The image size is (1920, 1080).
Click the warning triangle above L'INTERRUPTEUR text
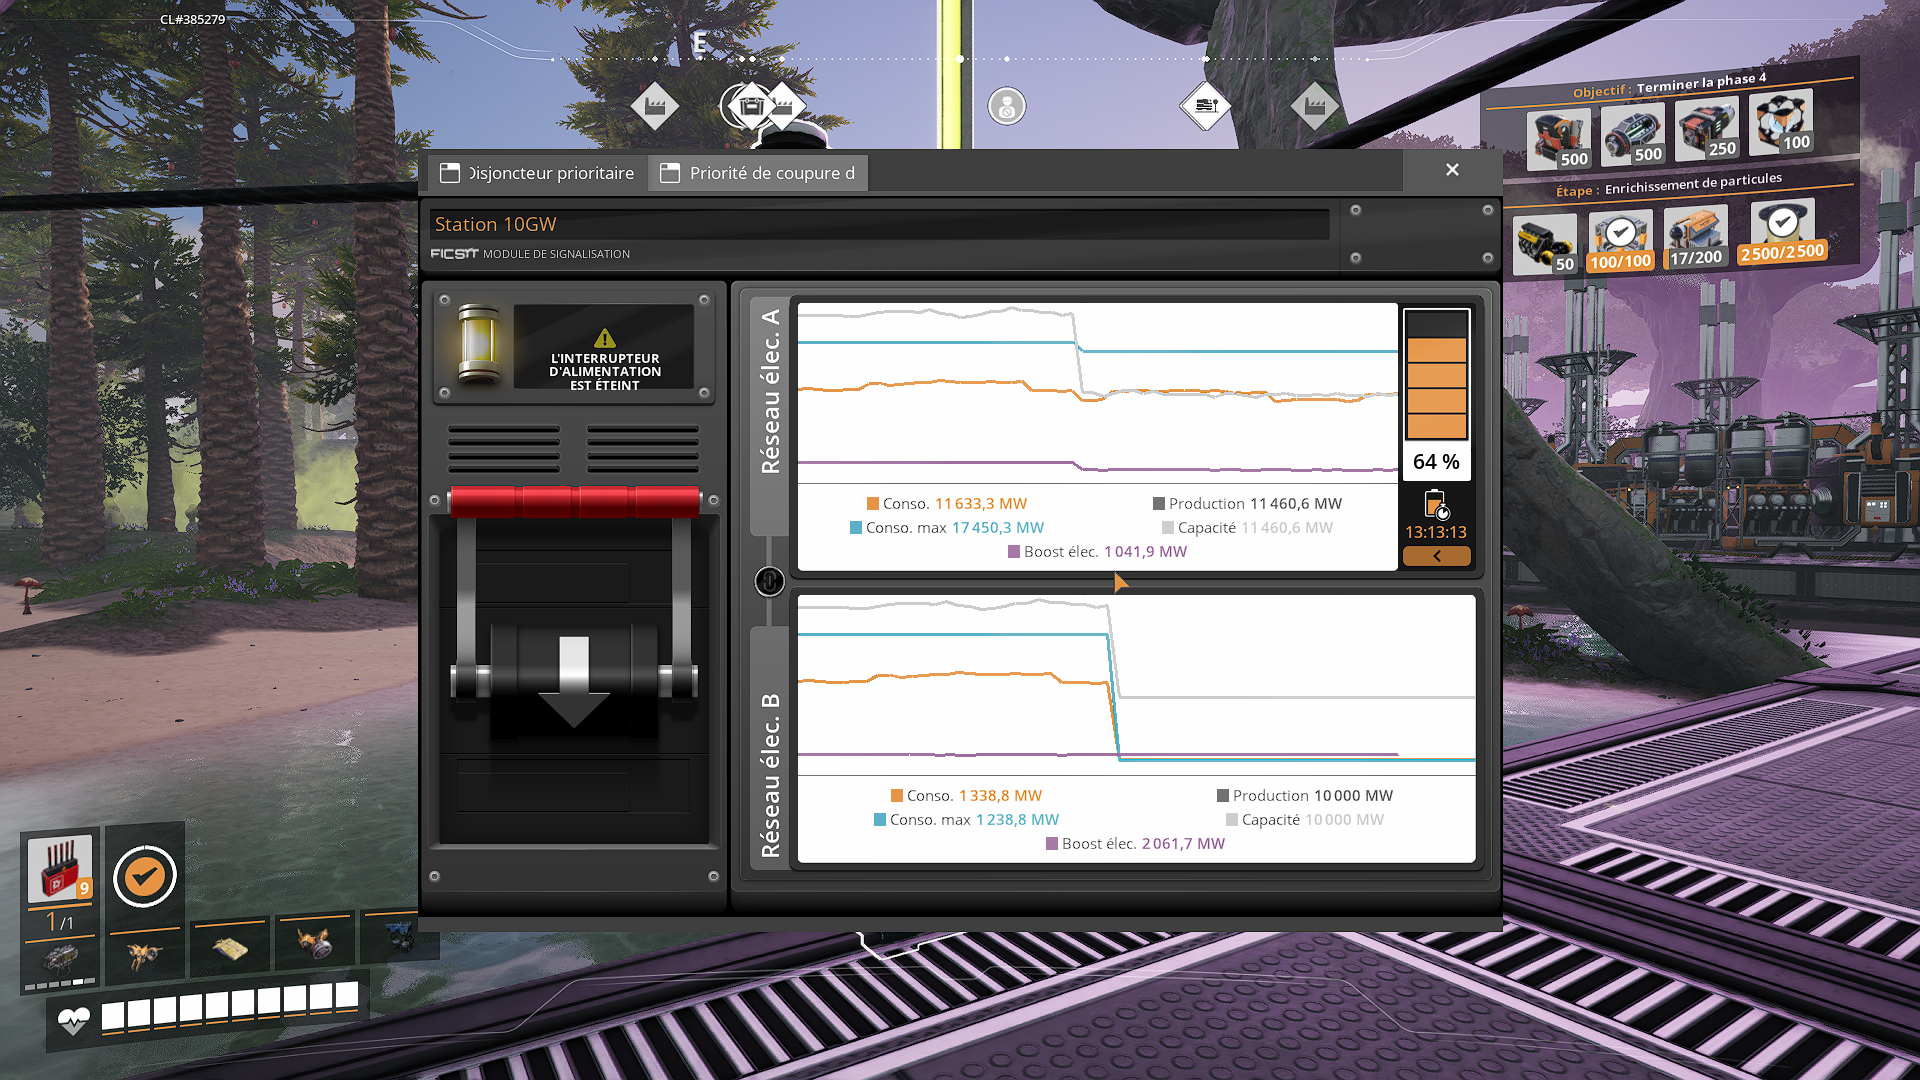[x=604, y=338]
